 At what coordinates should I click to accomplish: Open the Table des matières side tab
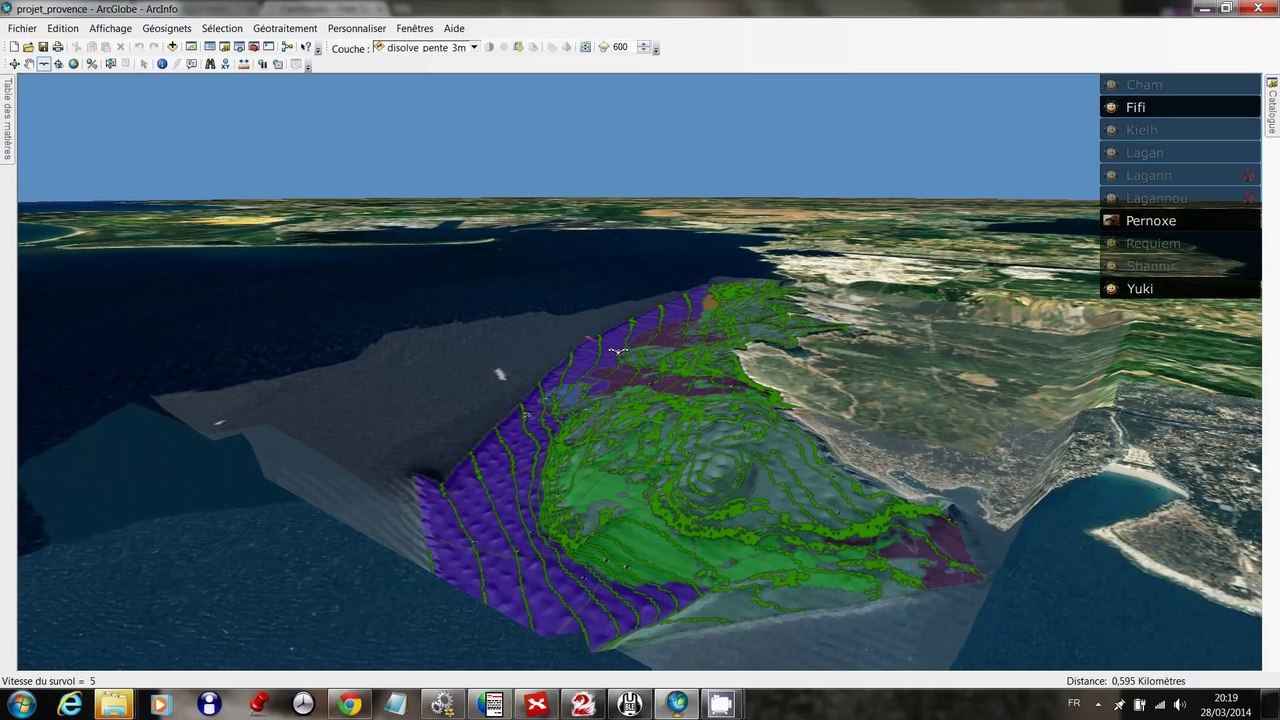(x=8, y=118)
